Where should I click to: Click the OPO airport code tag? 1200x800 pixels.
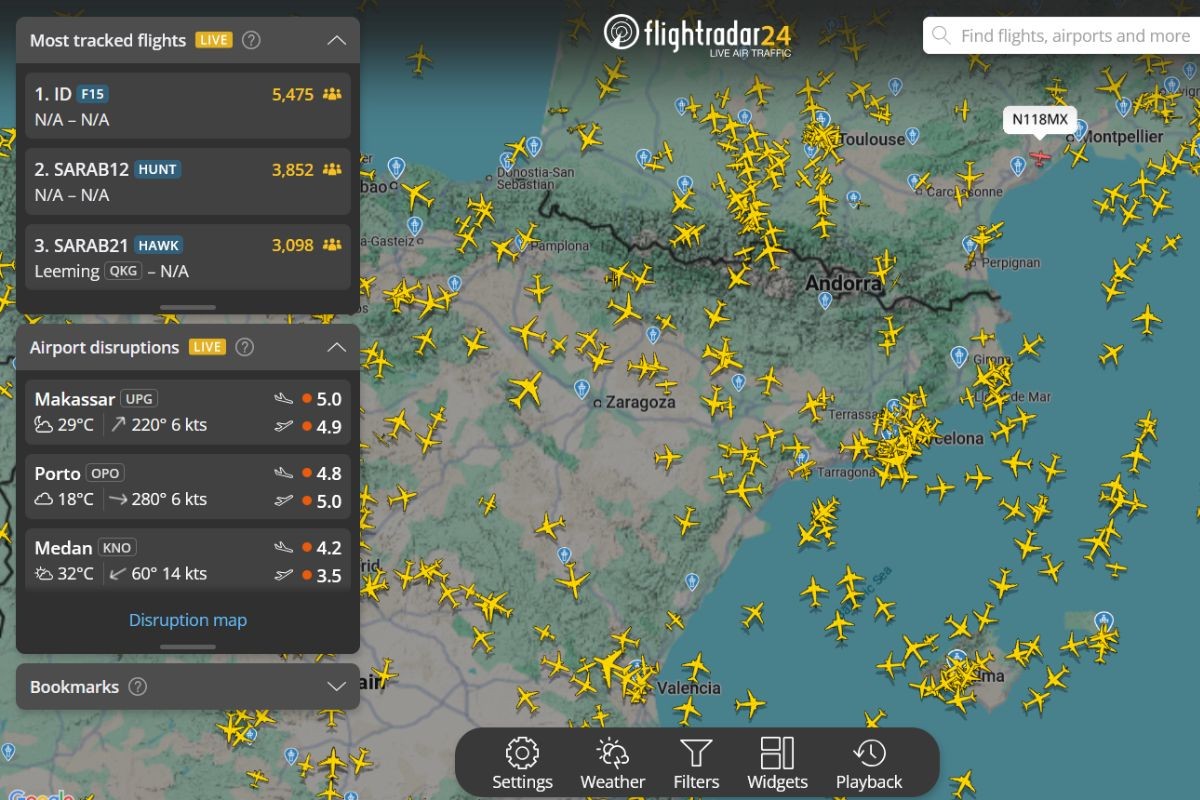[105, 473]
